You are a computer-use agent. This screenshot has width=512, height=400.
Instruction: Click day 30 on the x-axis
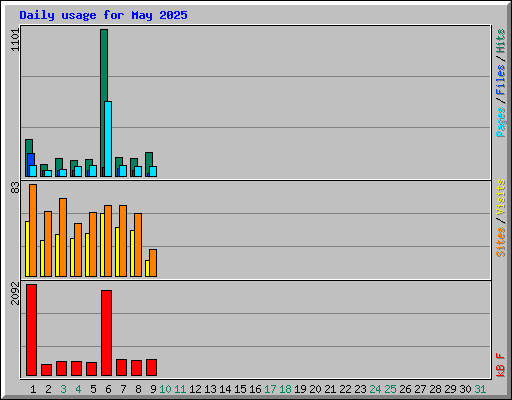[465, 389]
